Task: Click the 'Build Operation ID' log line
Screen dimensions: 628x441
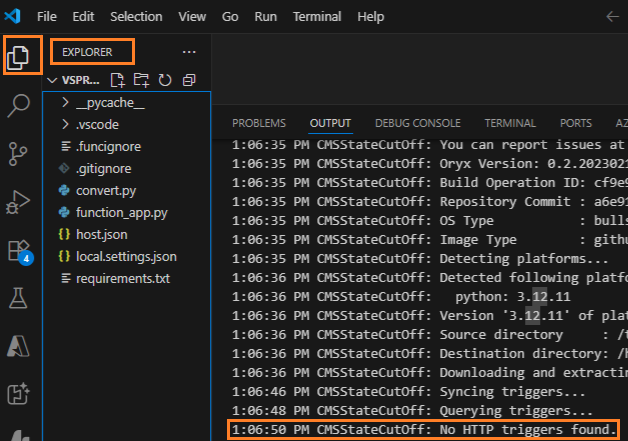Action: click(x=430, y=183)
